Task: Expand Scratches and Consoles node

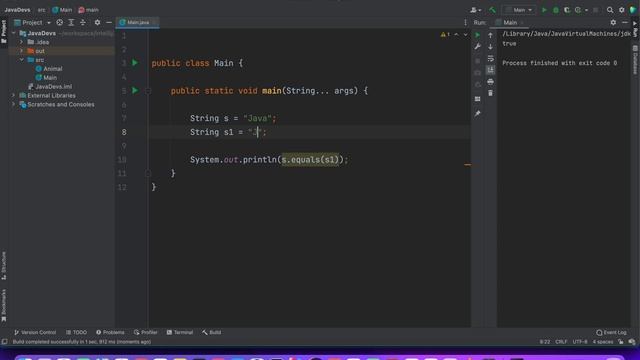Action: click(x=13, y=104)
